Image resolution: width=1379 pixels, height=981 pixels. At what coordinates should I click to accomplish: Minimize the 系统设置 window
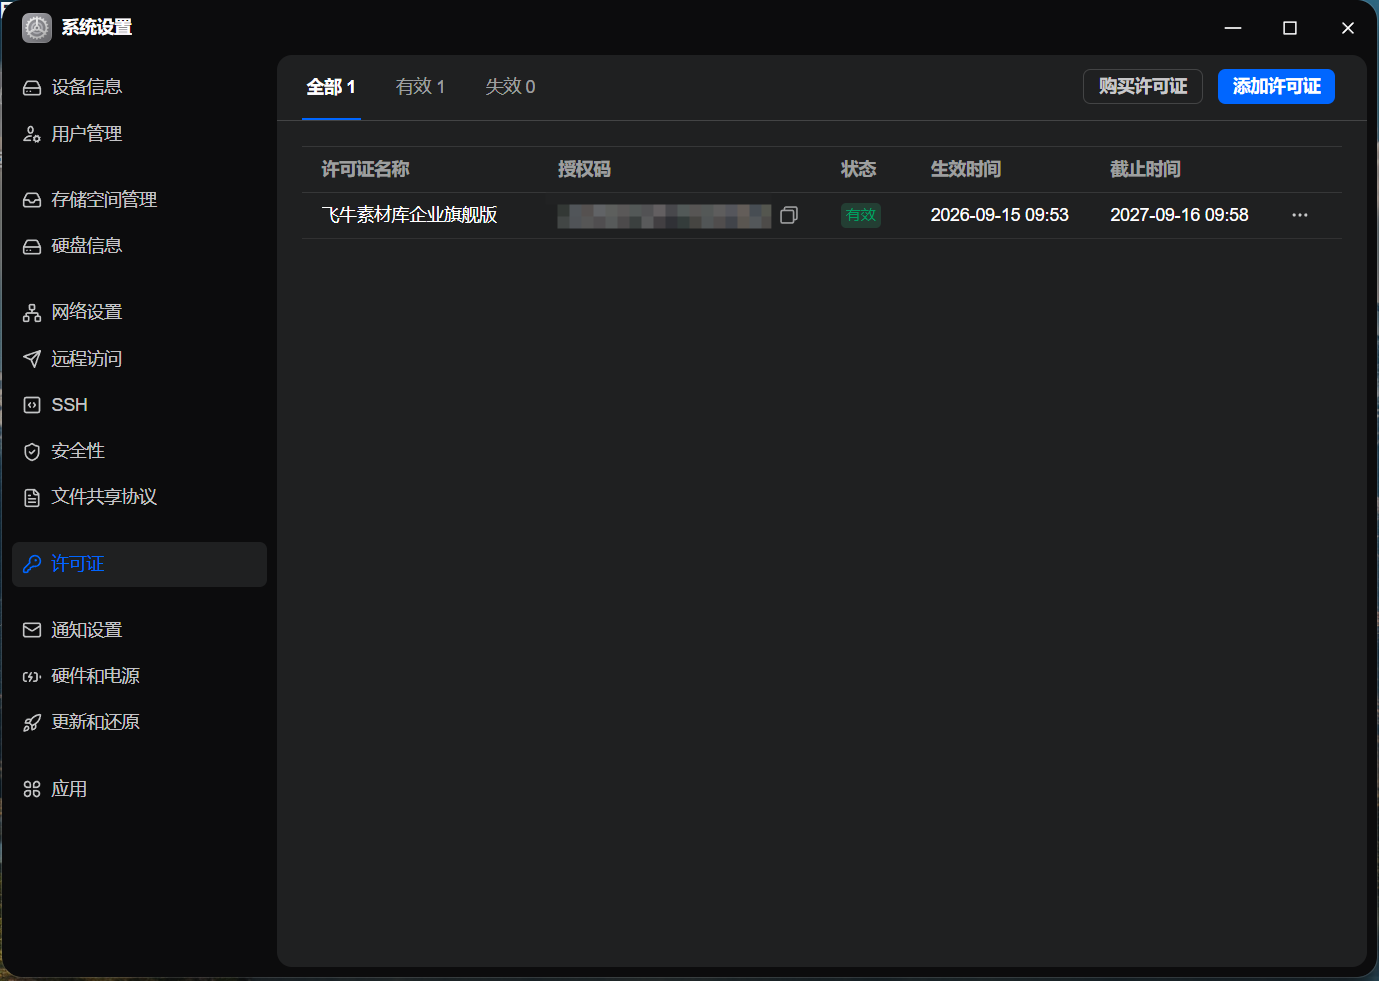coord(1233,28)
